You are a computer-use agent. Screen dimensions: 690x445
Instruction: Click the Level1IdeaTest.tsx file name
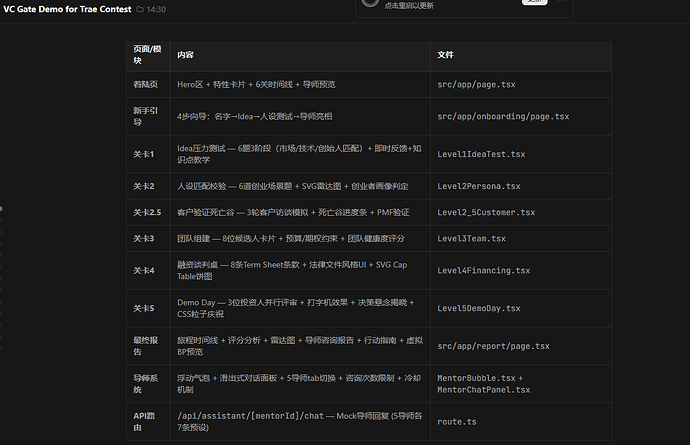[x=481, y=154]
